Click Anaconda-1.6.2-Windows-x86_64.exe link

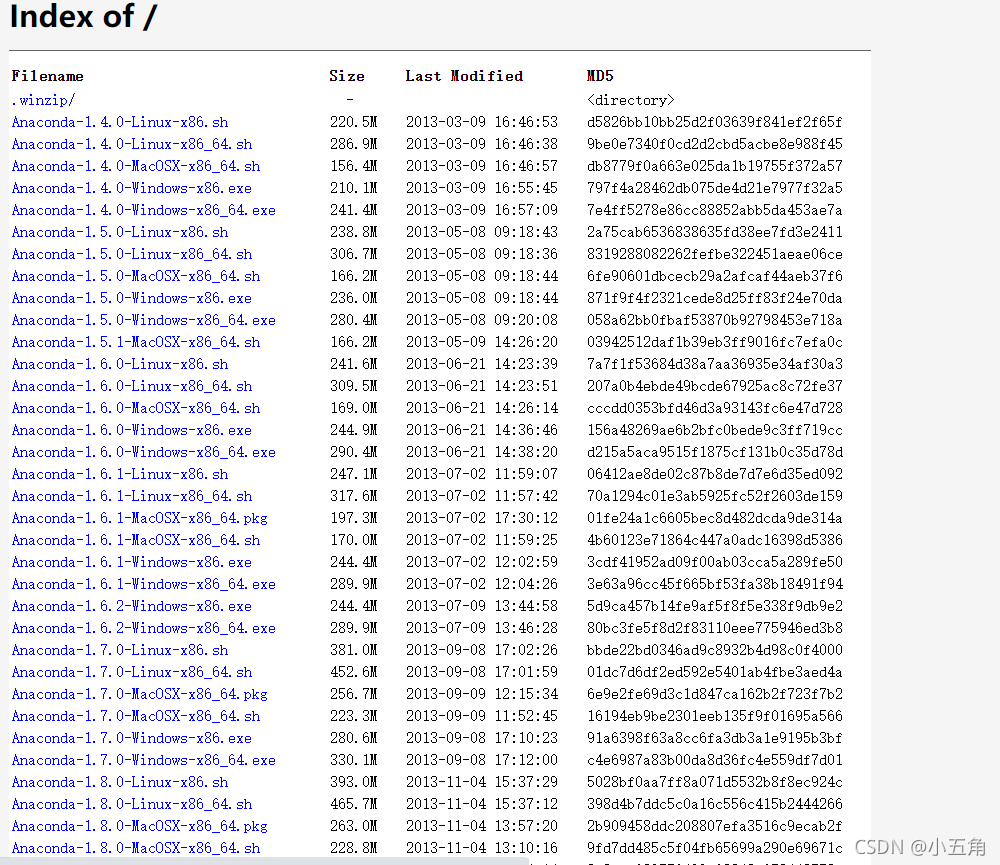click(143, 628)
